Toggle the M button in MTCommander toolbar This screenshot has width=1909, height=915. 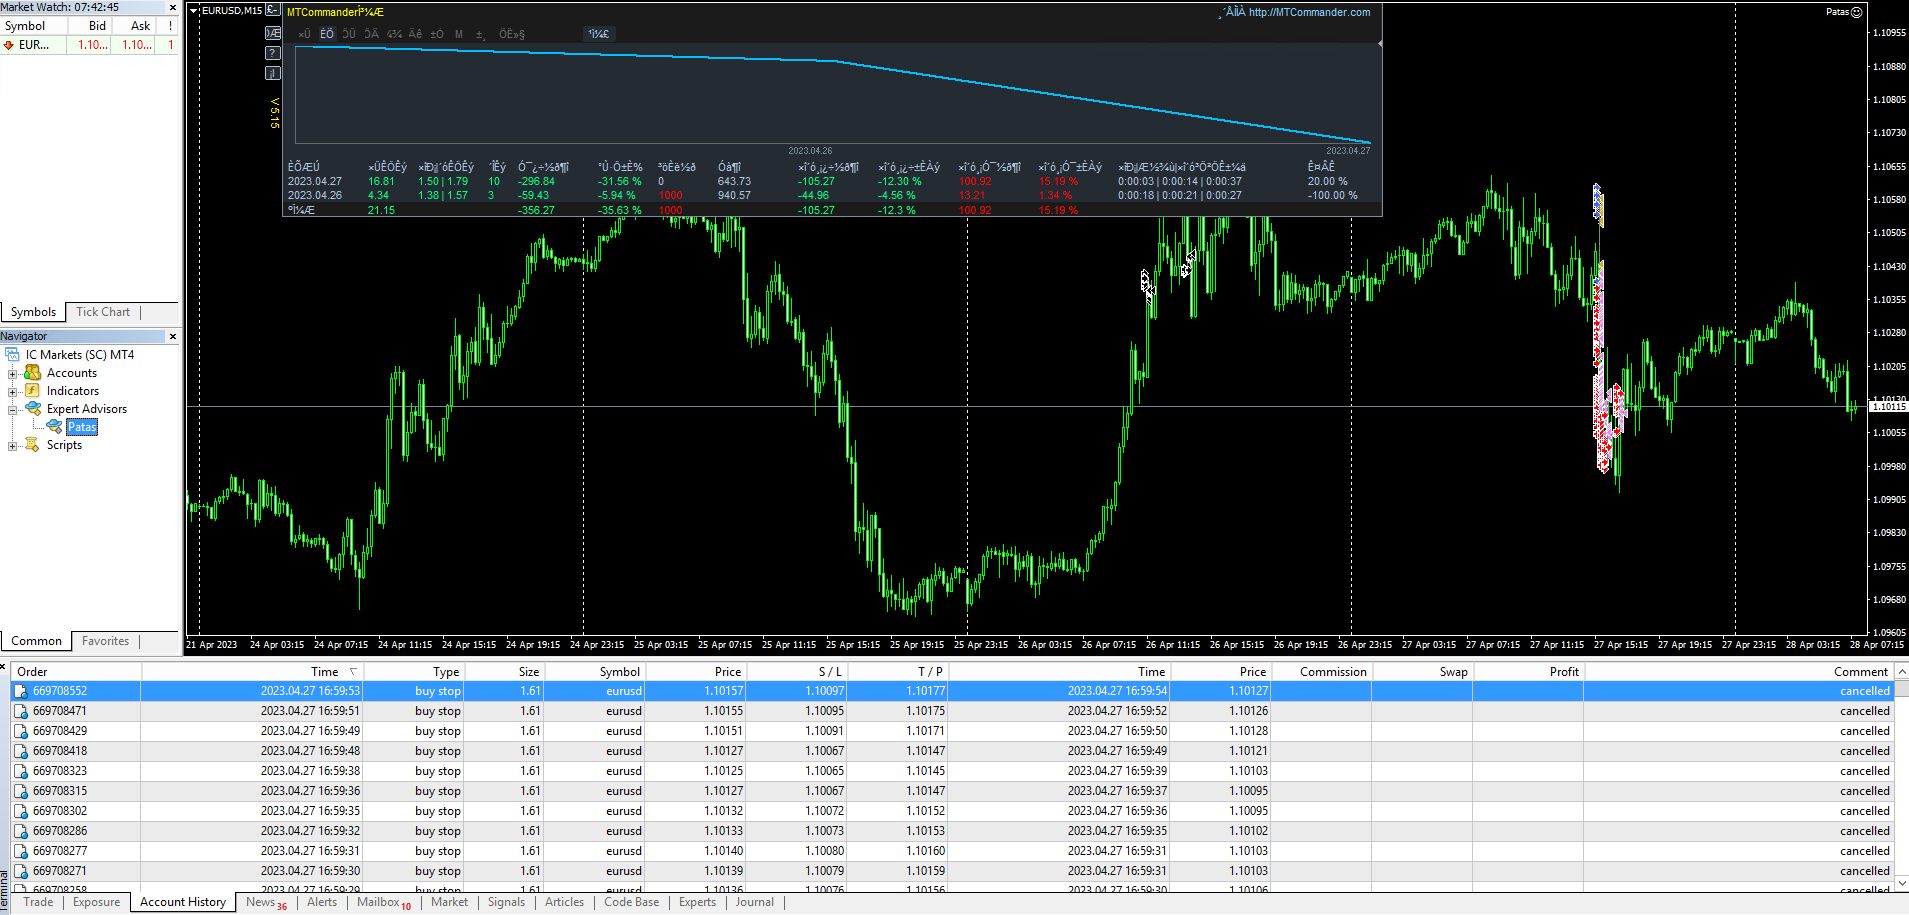[459, 34]
